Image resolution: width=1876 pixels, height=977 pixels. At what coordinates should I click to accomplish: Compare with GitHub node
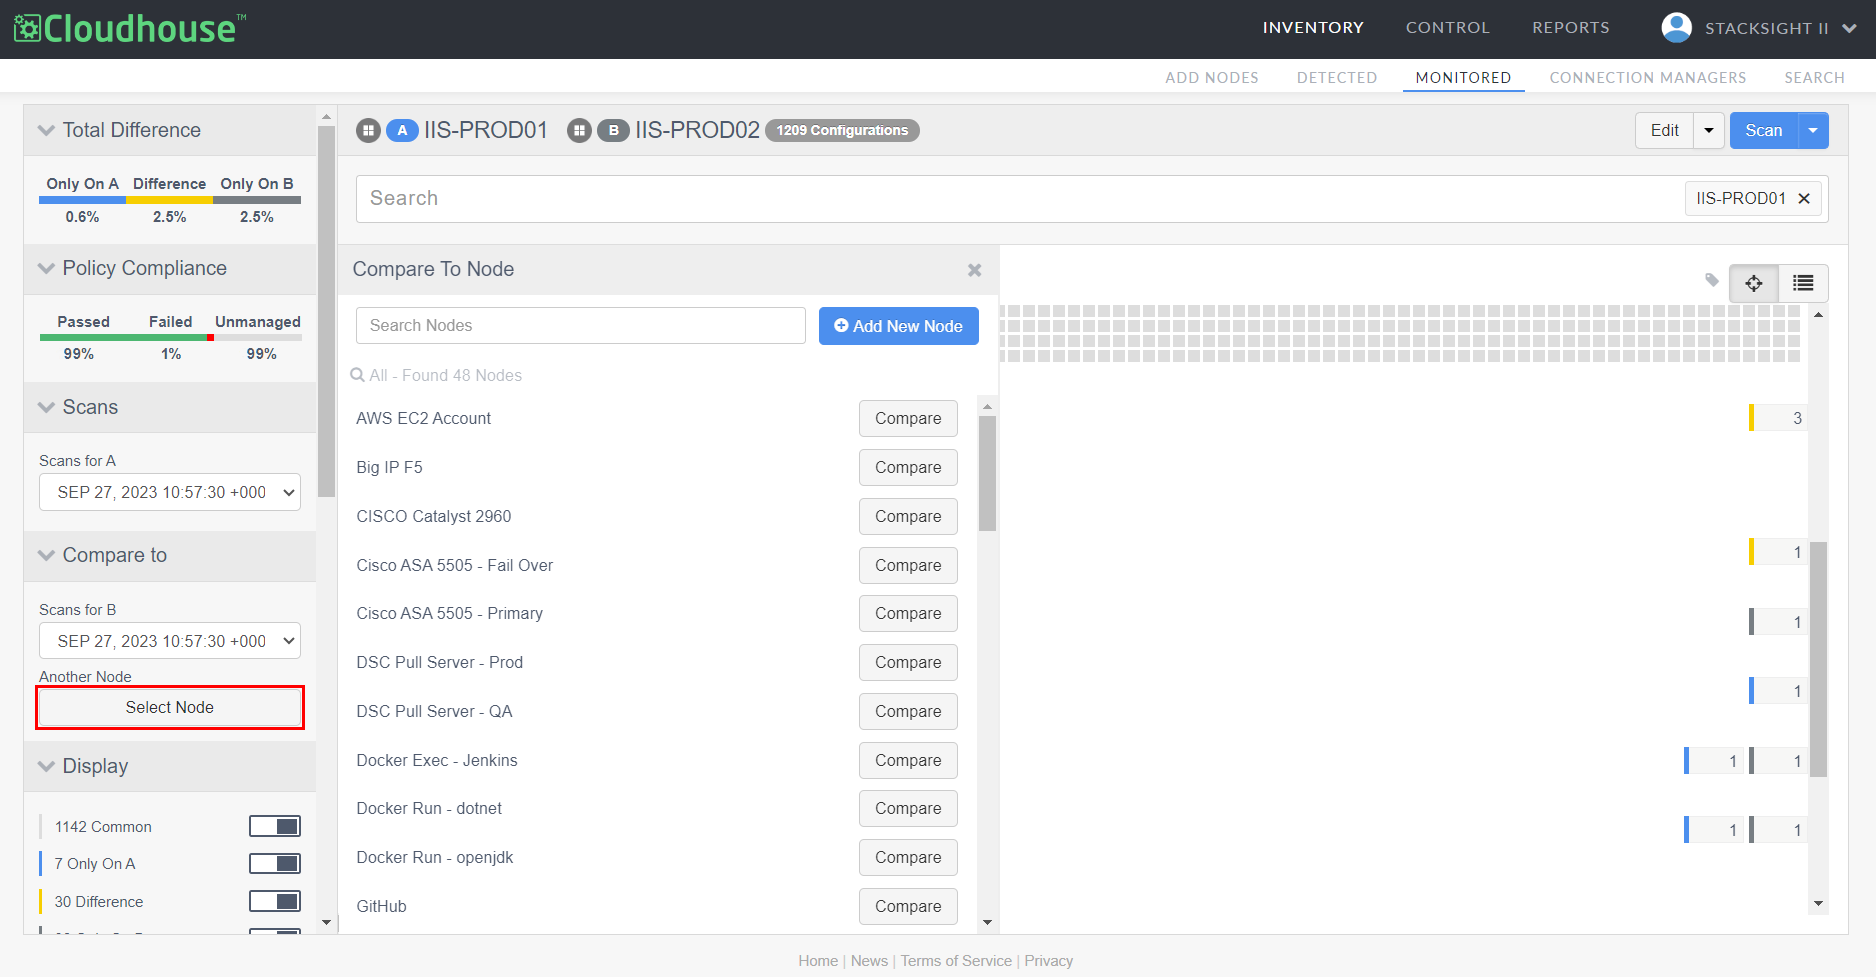tap(908, 906)
